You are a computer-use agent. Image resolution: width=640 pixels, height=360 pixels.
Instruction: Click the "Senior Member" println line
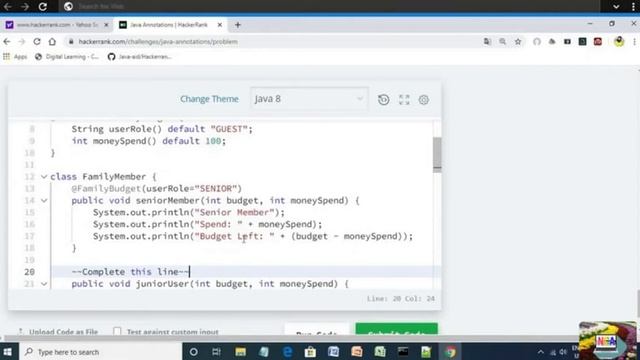189,212
